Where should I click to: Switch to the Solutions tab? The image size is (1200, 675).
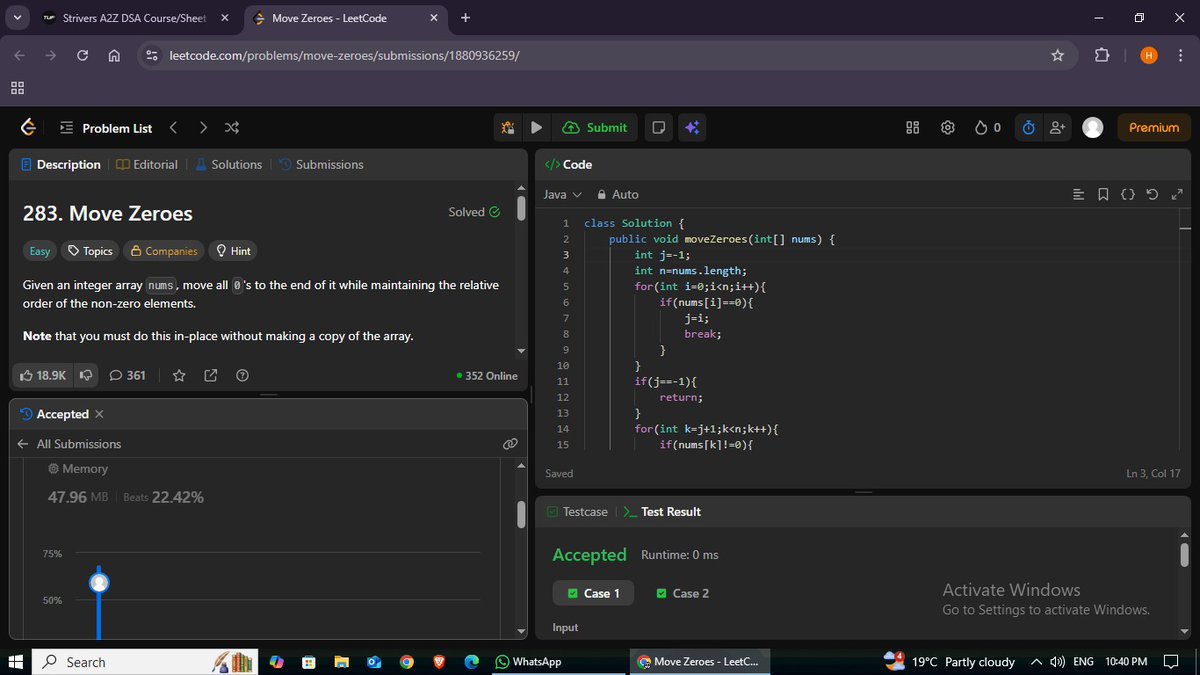pyautogui.click(x=228, y=164)
